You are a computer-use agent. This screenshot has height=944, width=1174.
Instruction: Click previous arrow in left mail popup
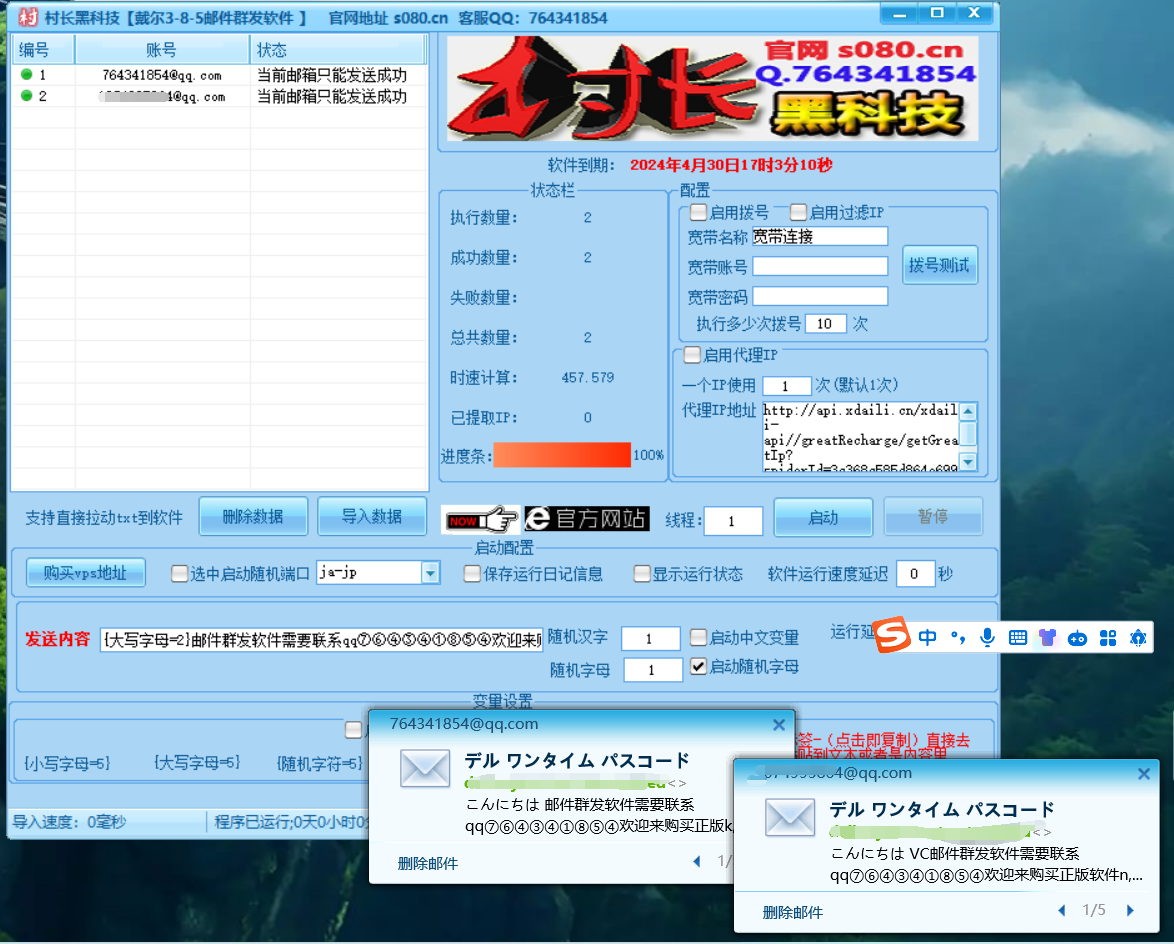(697, 862)
